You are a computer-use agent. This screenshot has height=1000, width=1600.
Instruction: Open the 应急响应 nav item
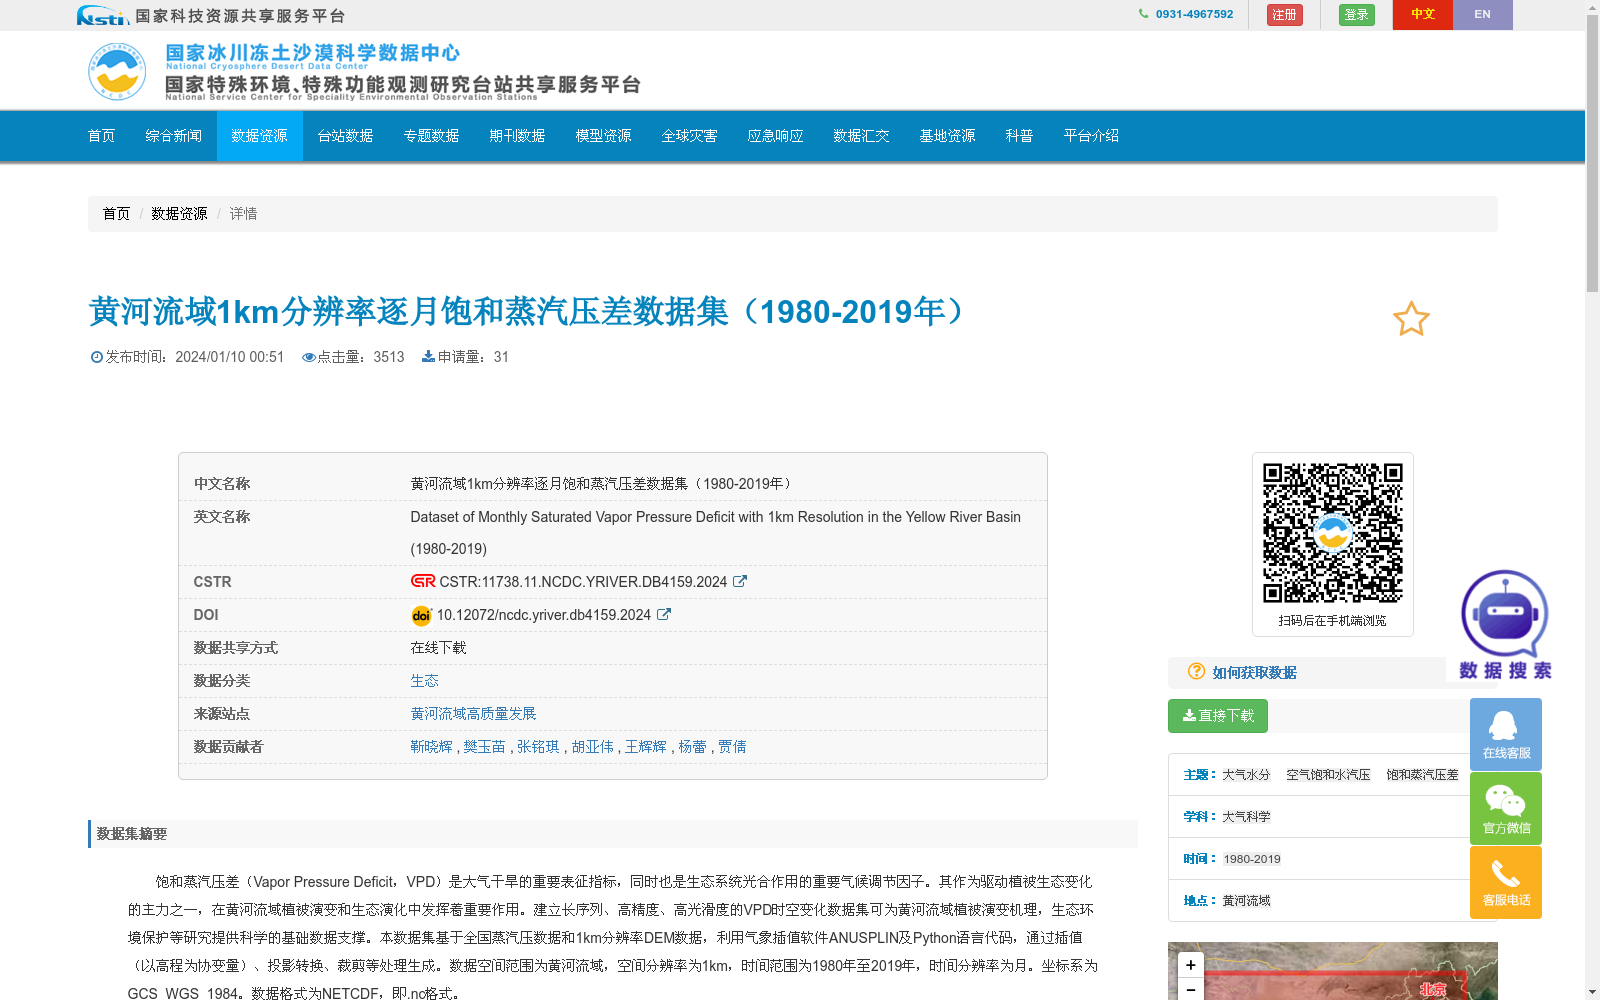(775, 136)
